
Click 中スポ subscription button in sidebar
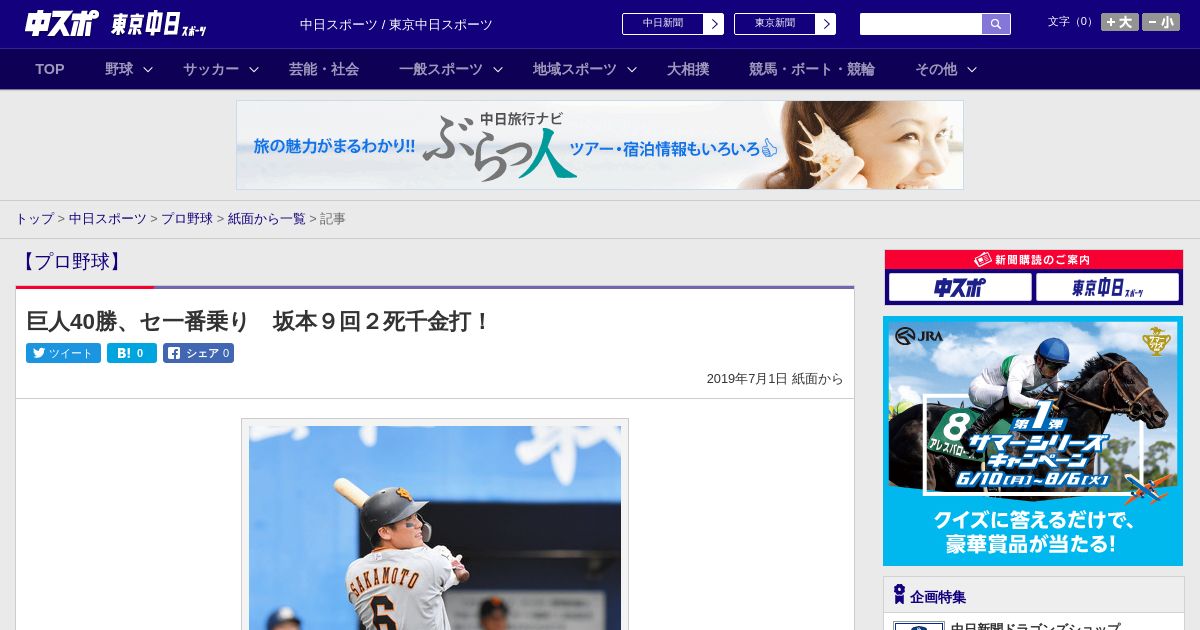click(960, 288)
